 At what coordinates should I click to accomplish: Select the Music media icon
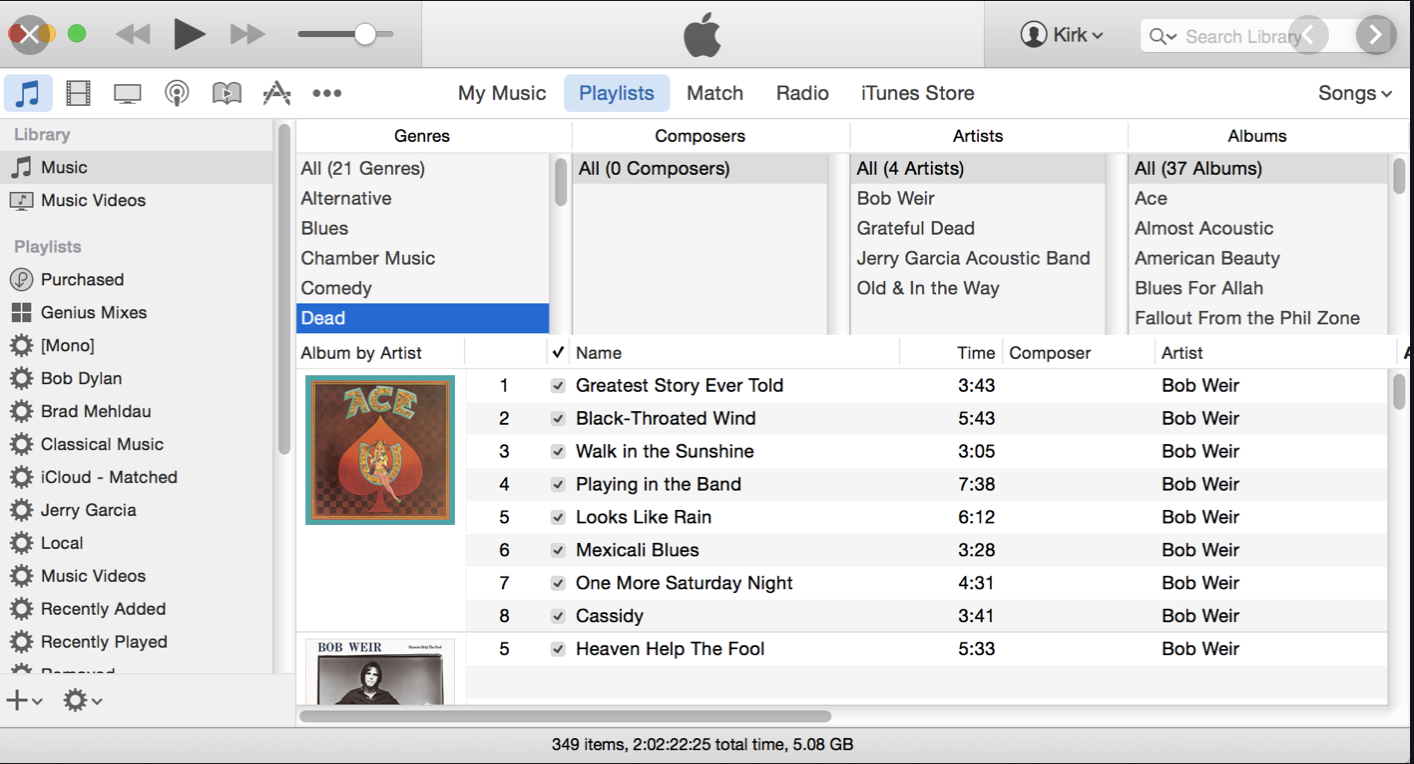click(x=28, y=93)
